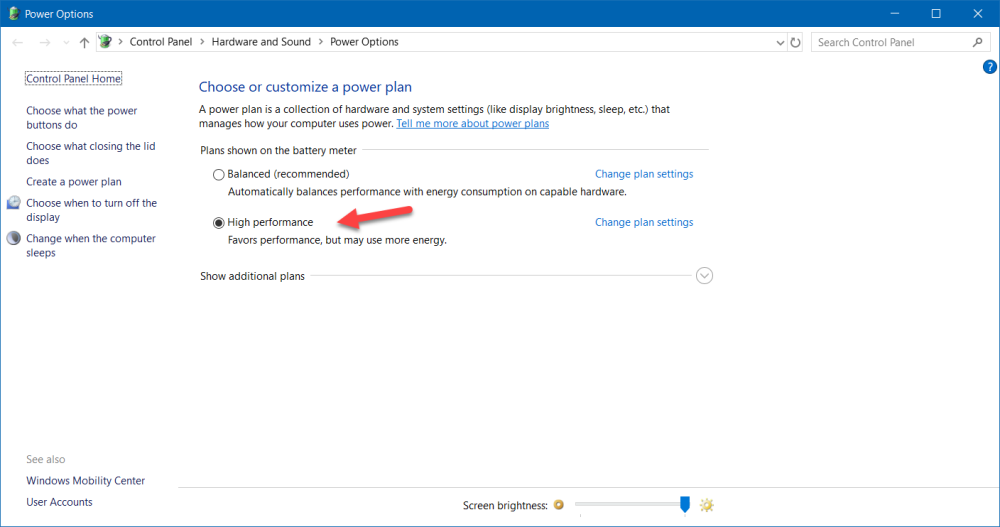
Task: Open User Accounts link
Action: pyautogui.click(x=59, y=502)
